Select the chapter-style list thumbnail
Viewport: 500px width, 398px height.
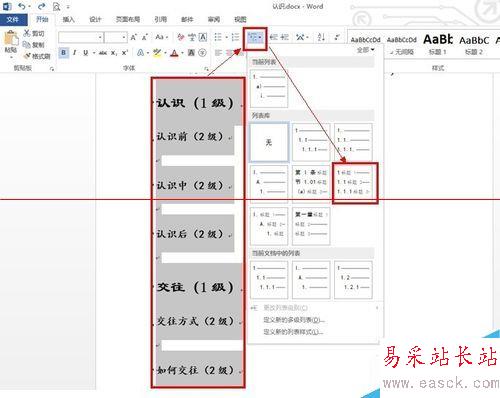click(311, 226)
